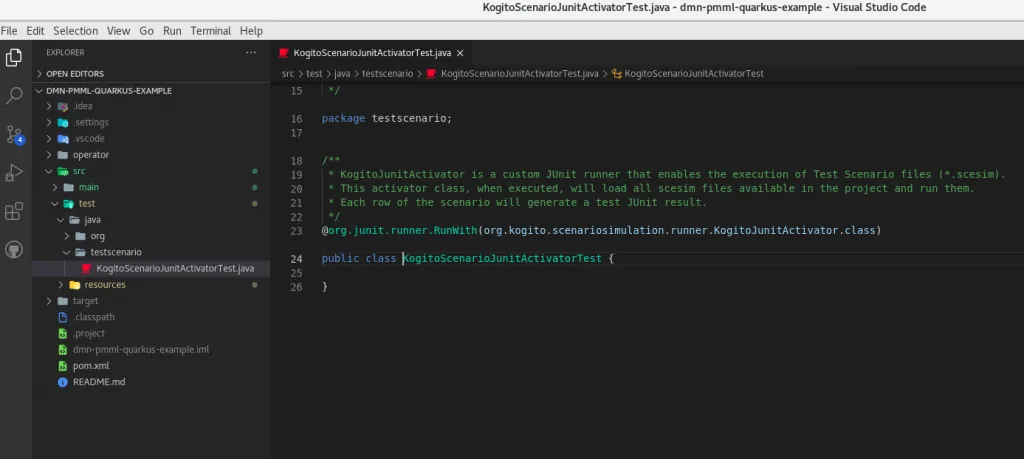Expand the operator folder chevron
1024x459 pixels.
click(49, 155)
